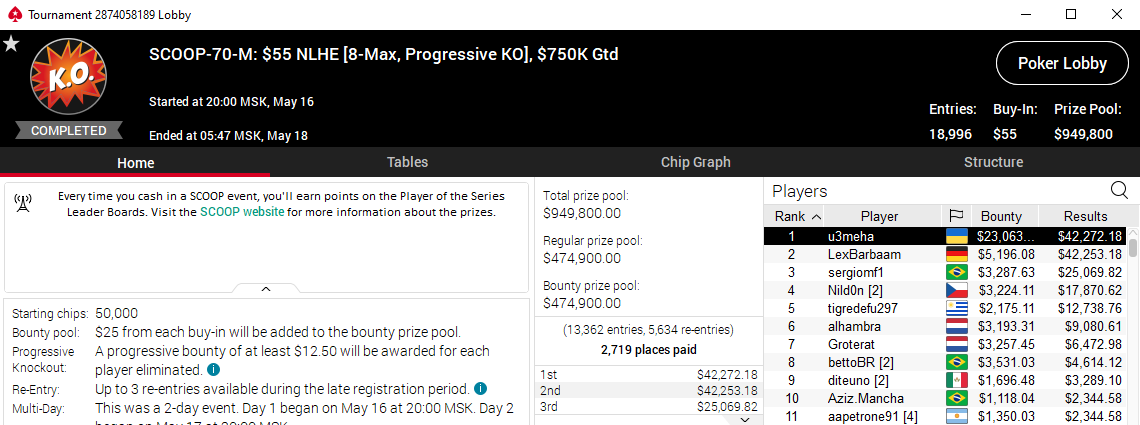Click the Players list vertical scrollbar
1140x425 pixels.
[1133, 325]
